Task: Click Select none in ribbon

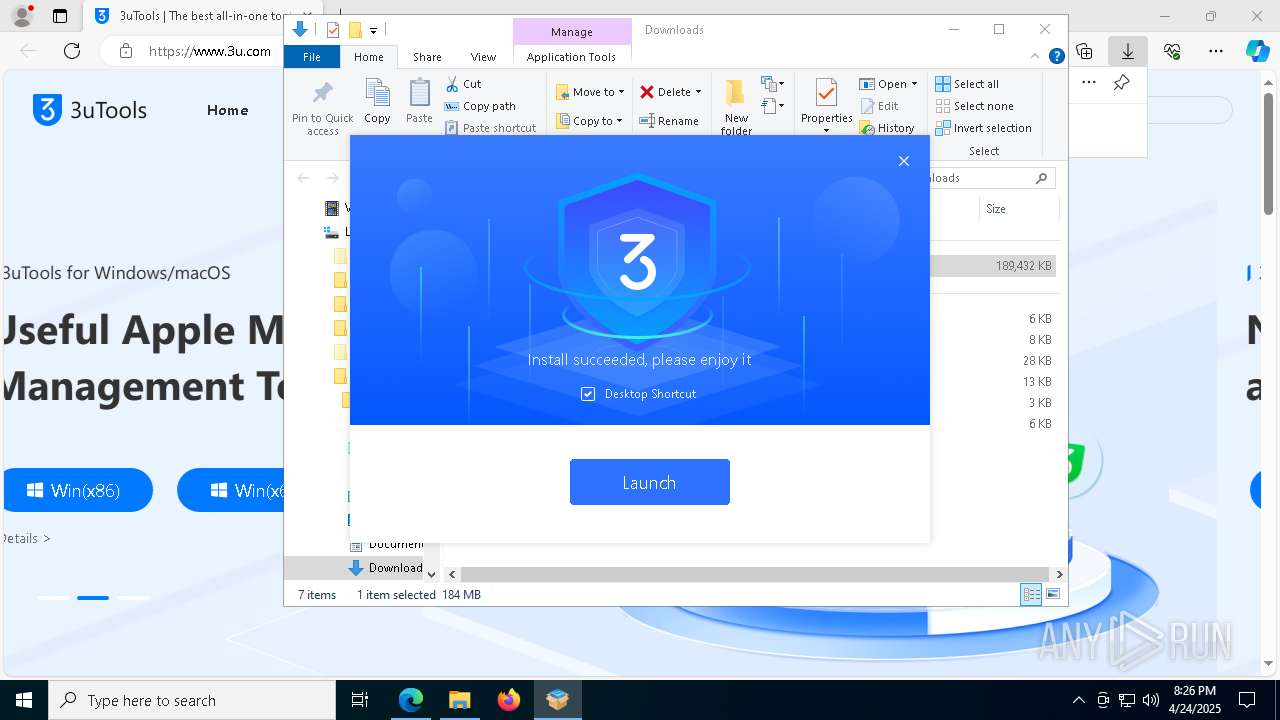Action: click(x=974, y=106)
